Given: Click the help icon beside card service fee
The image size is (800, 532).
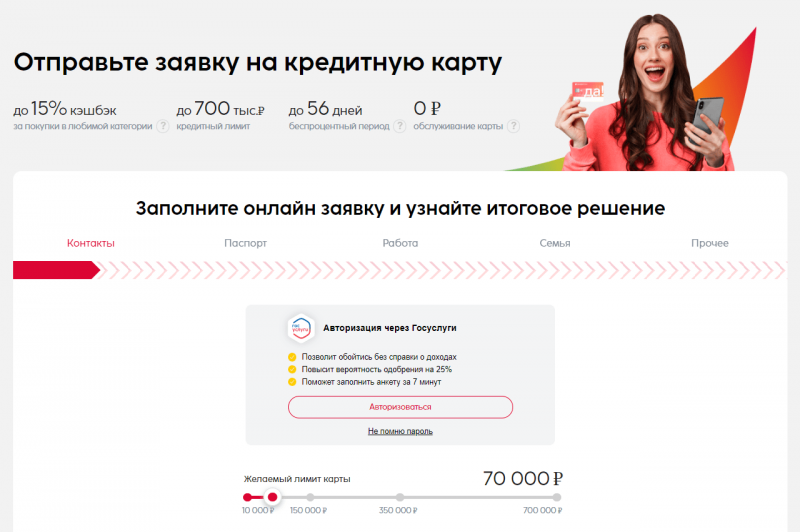Looking at the screenshot, I should click(x=514, y=126).
